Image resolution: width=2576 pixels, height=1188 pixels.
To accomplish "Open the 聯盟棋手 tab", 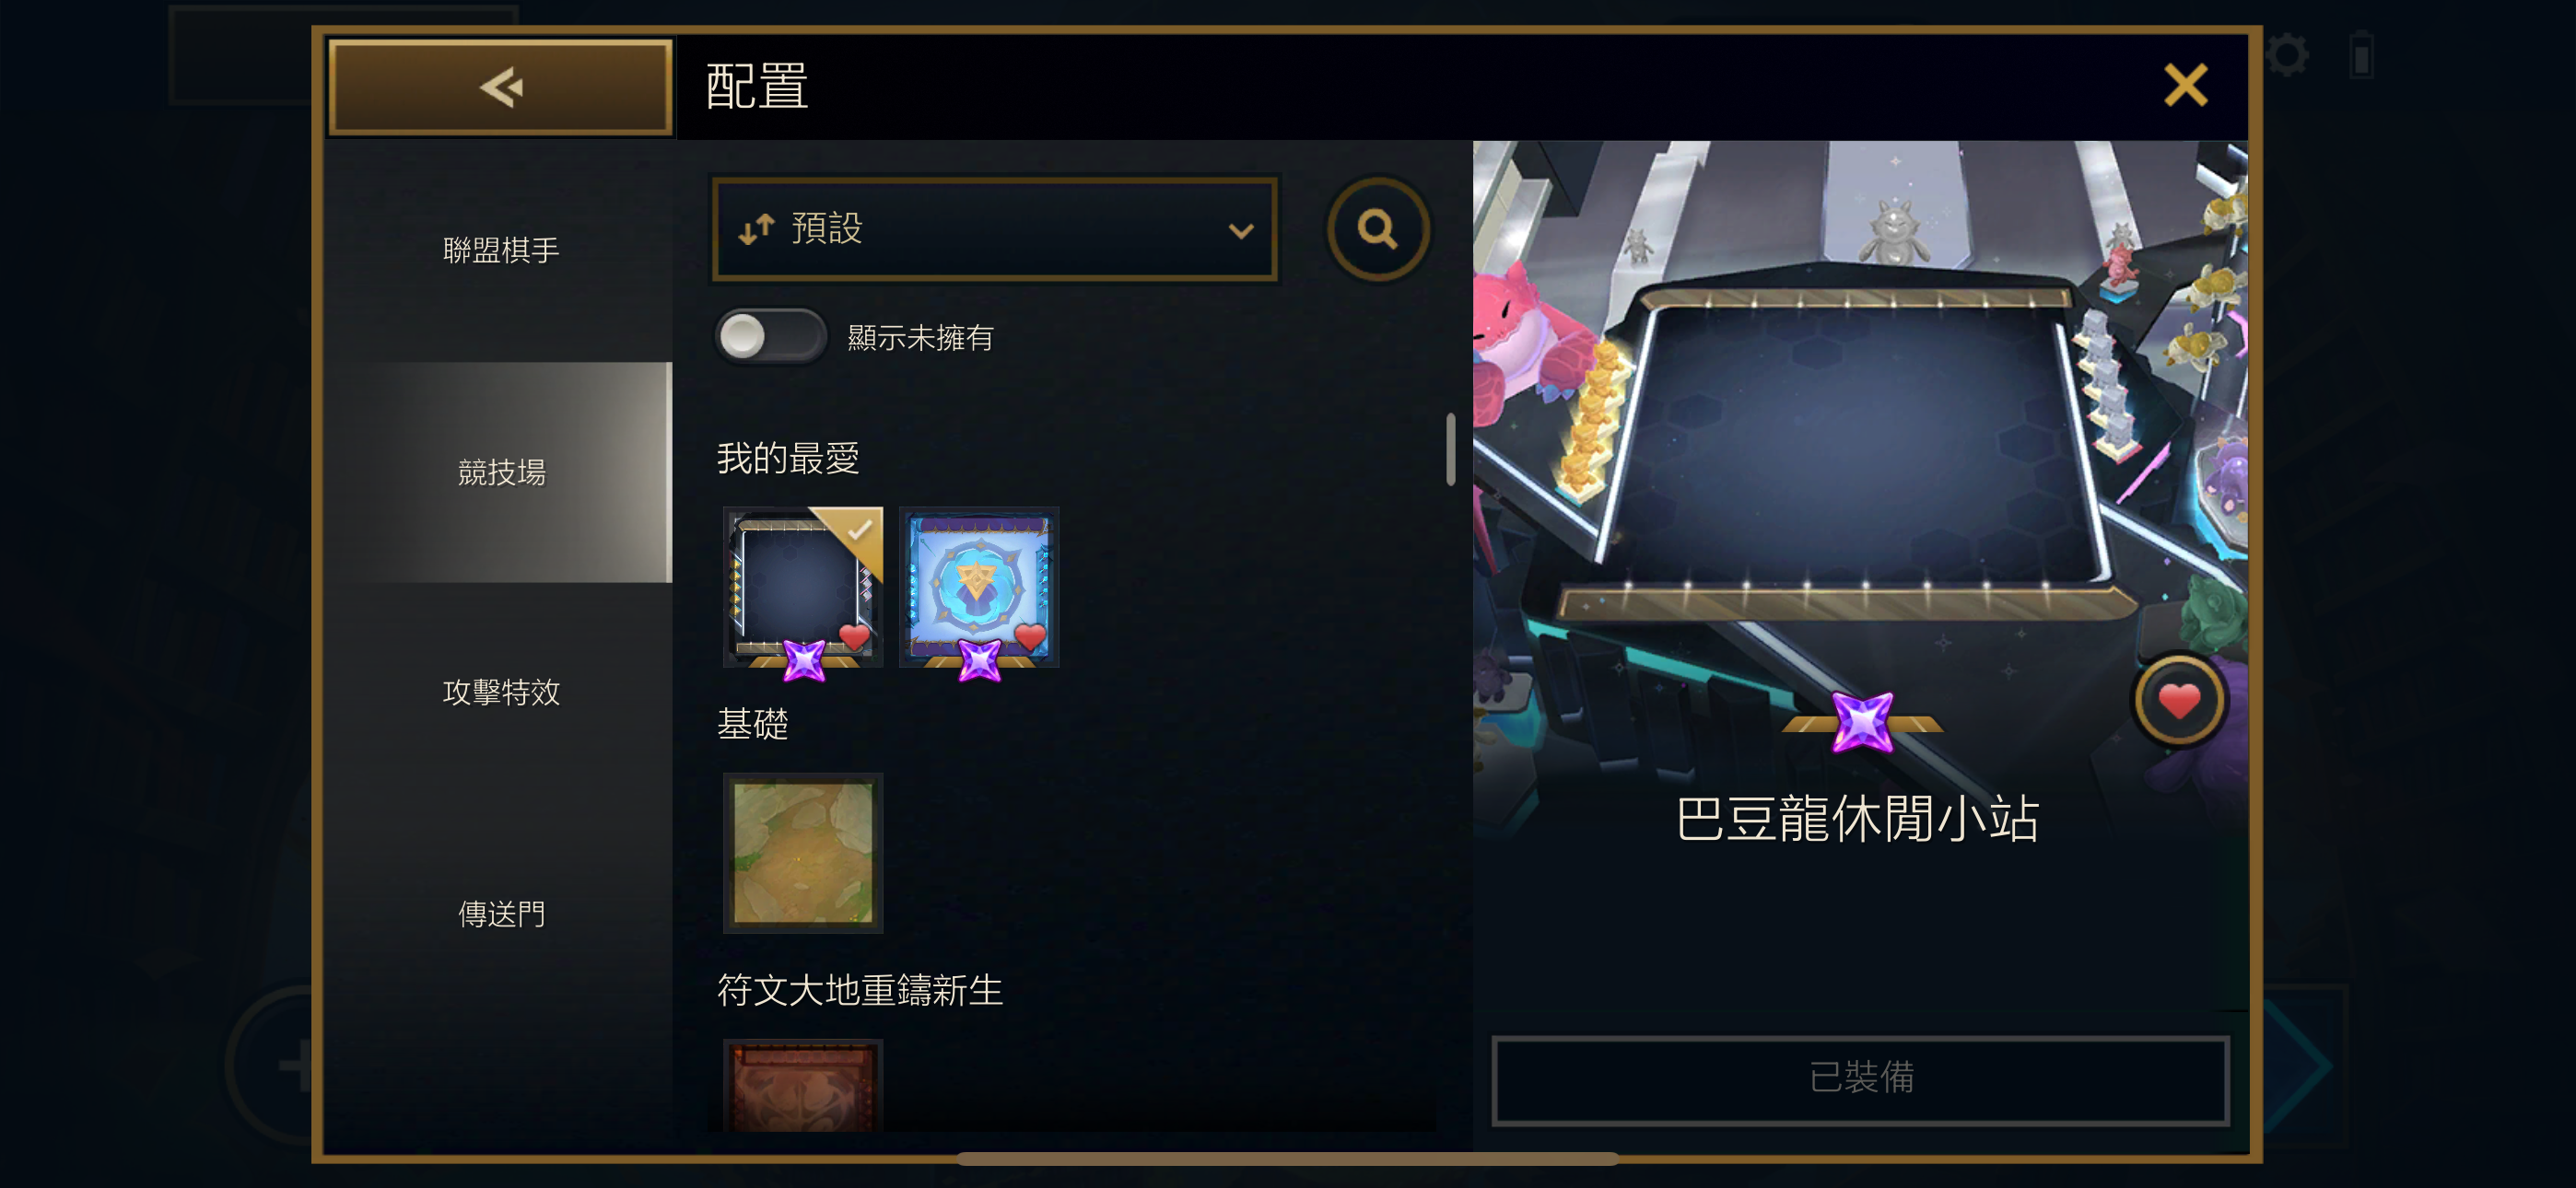I will pos(501,250).
